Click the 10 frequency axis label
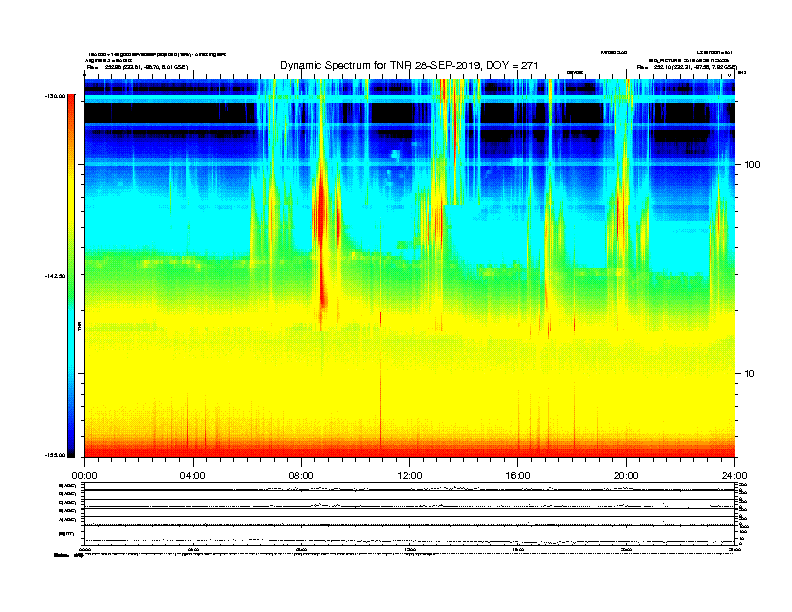The width and height of the screenshot is (792, 612). 749,374
